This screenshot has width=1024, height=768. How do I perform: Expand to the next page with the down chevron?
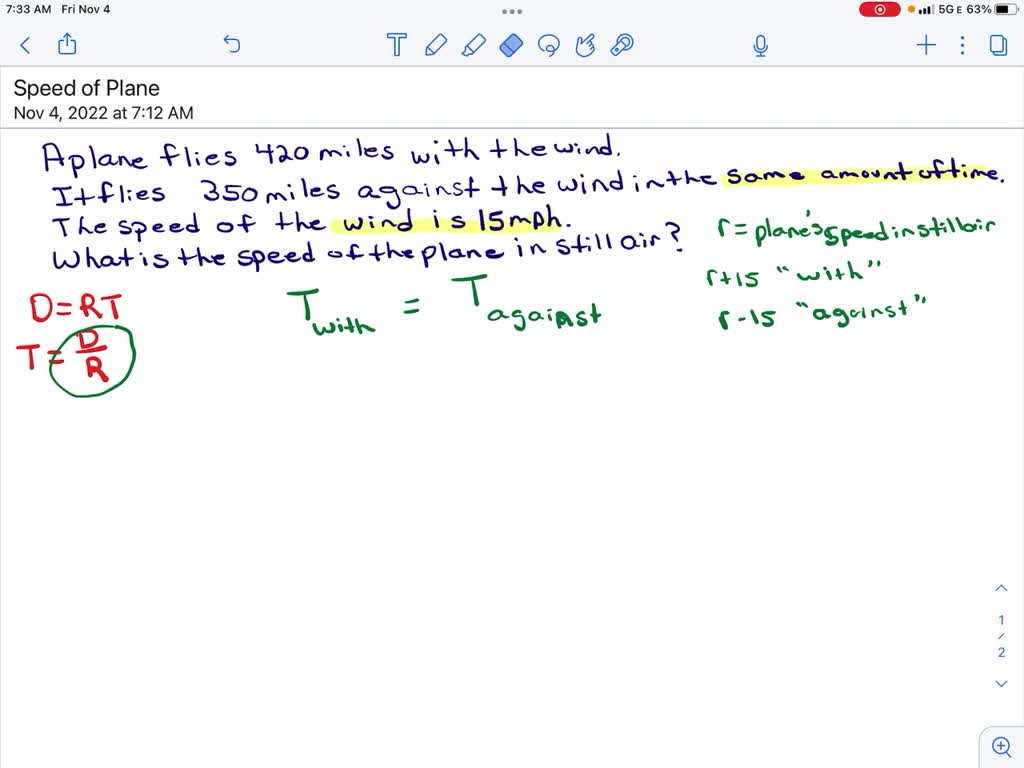point(1001,683)
